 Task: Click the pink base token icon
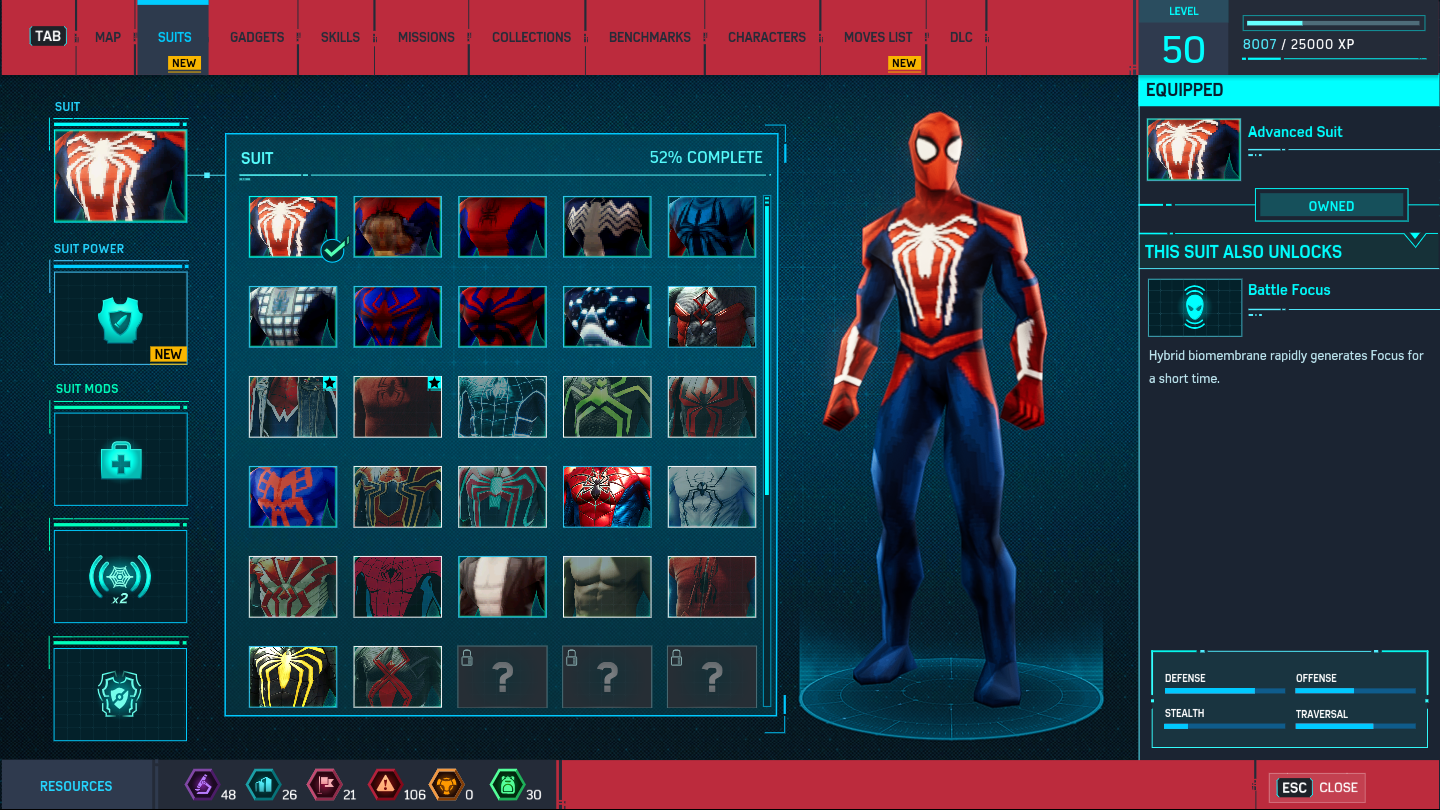tap(324, 785)
